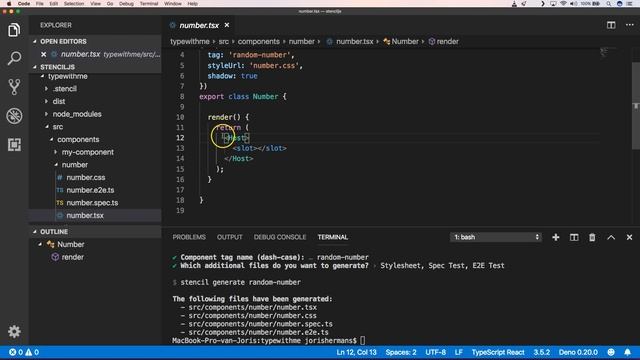This screenshot has height=360, width=640.
Task: Collapse the typewithme folder
Action: point(67,77)
